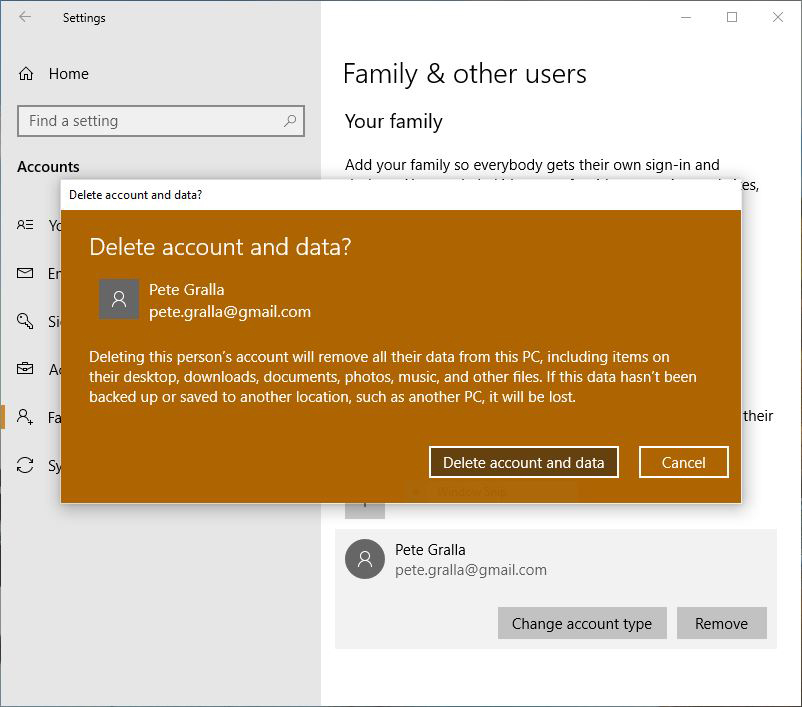The image size is (802, 707).
Task: Open Access work or school briefcase icon
Action: click(25, 369)
